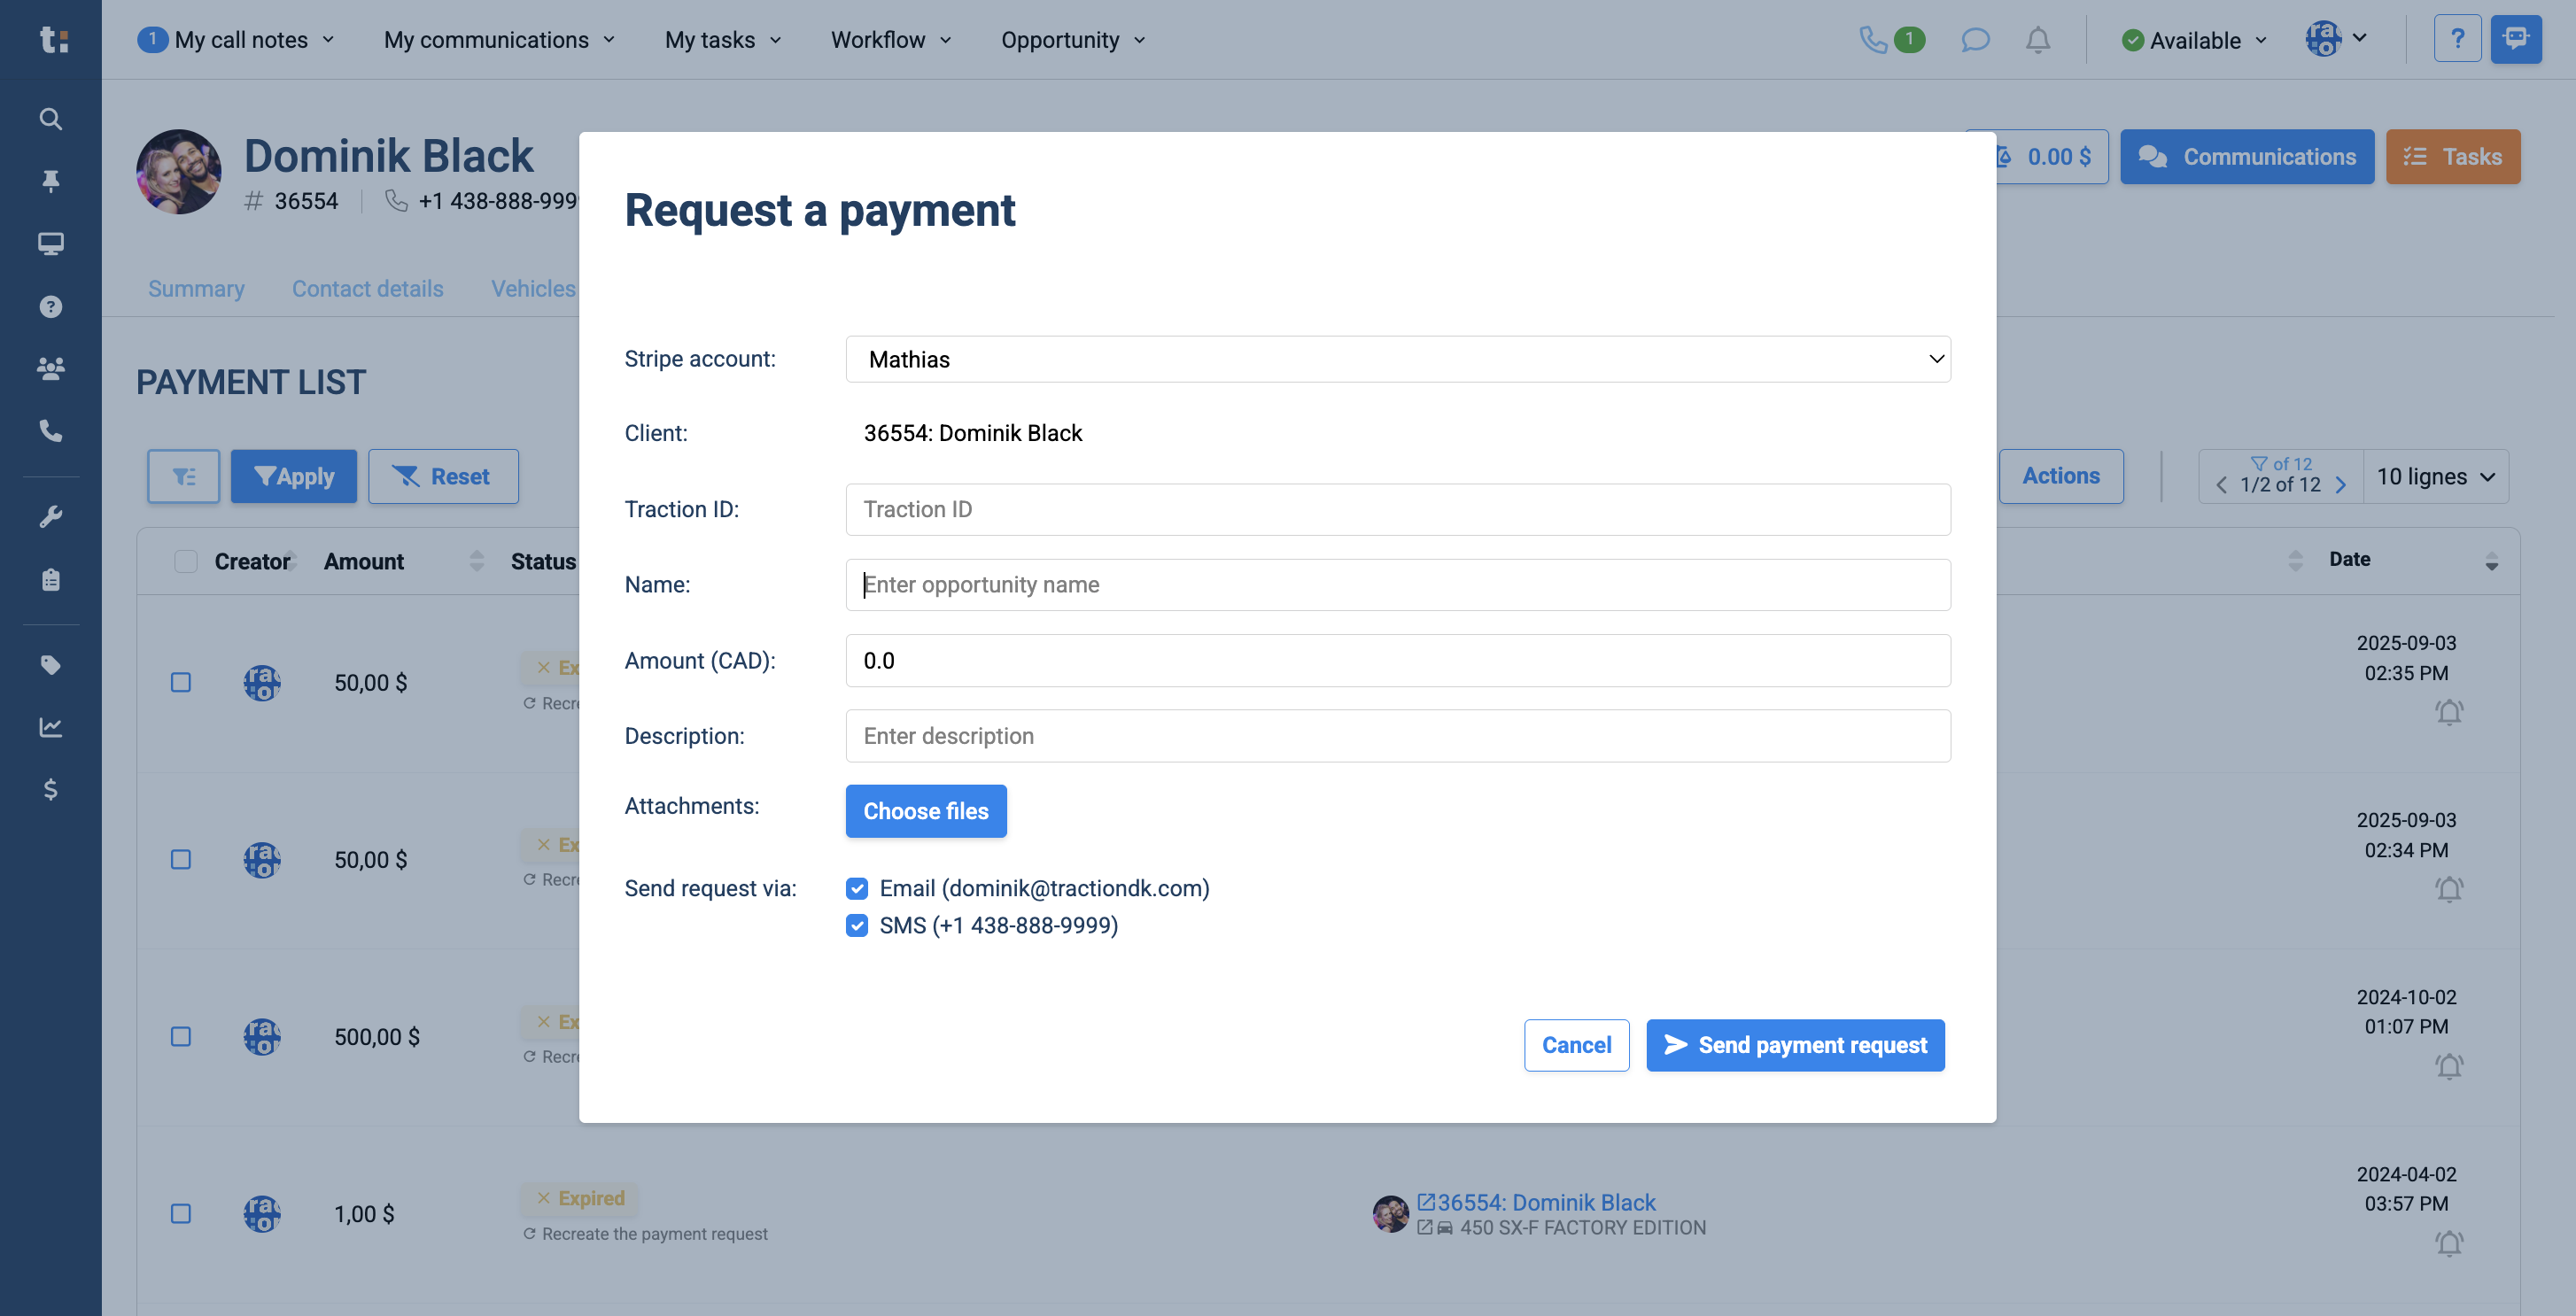Select the pin icon in the sidebar
Viewport: 2576px width, 1316px height.
51,181
